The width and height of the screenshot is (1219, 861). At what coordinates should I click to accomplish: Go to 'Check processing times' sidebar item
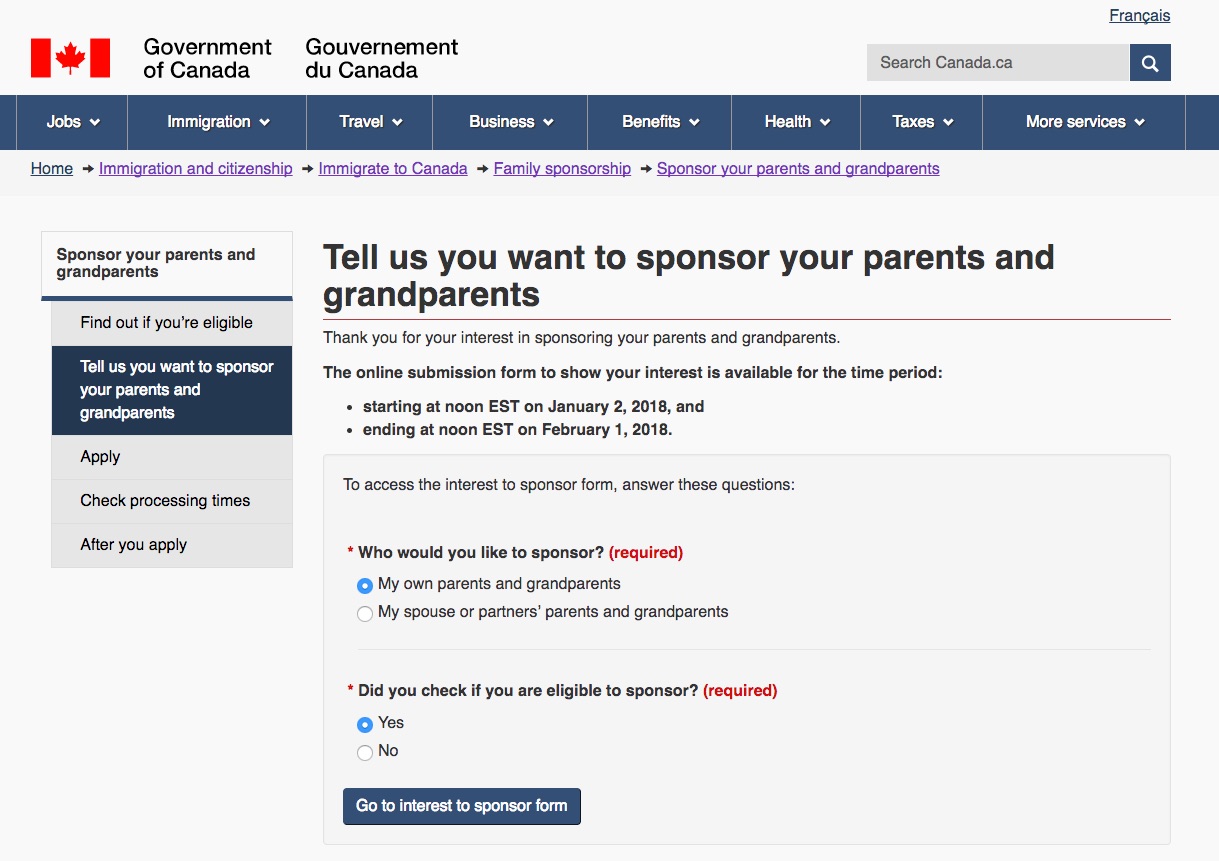[165, 501]
